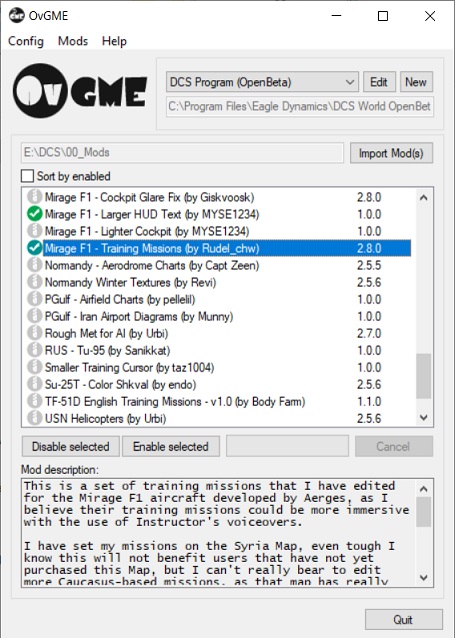Click the large OvGME logo image
The width and height of the screenshot is (455, 638).
pos(80,91)
